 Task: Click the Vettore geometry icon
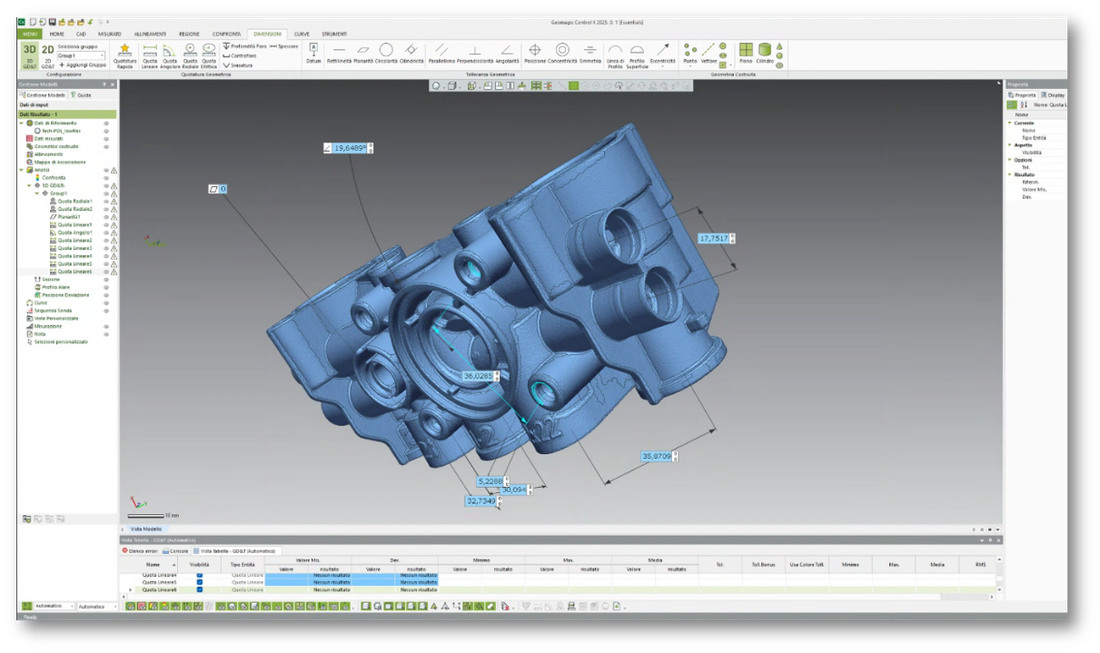tap(709, 49)
